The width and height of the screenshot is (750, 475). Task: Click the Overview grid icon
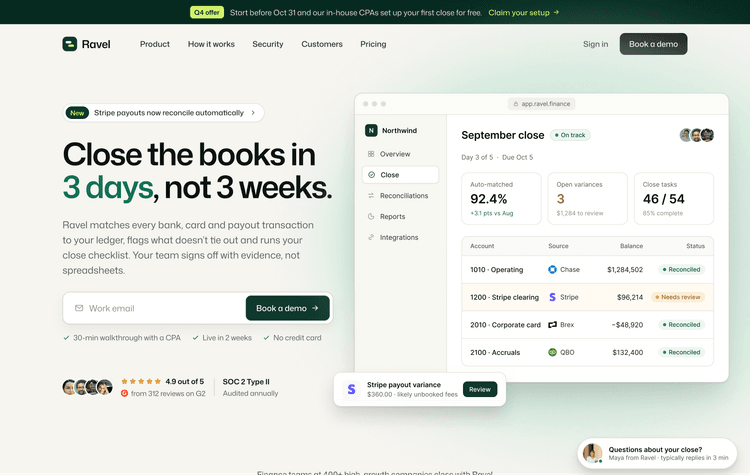(x=371, y=154)
